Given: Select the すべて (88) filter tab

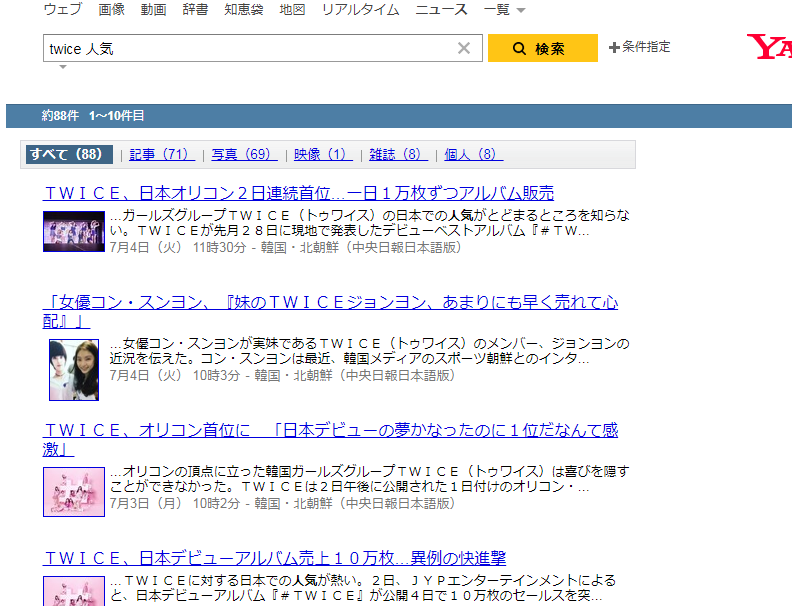Looking at the screenshot, I should 67,154.
